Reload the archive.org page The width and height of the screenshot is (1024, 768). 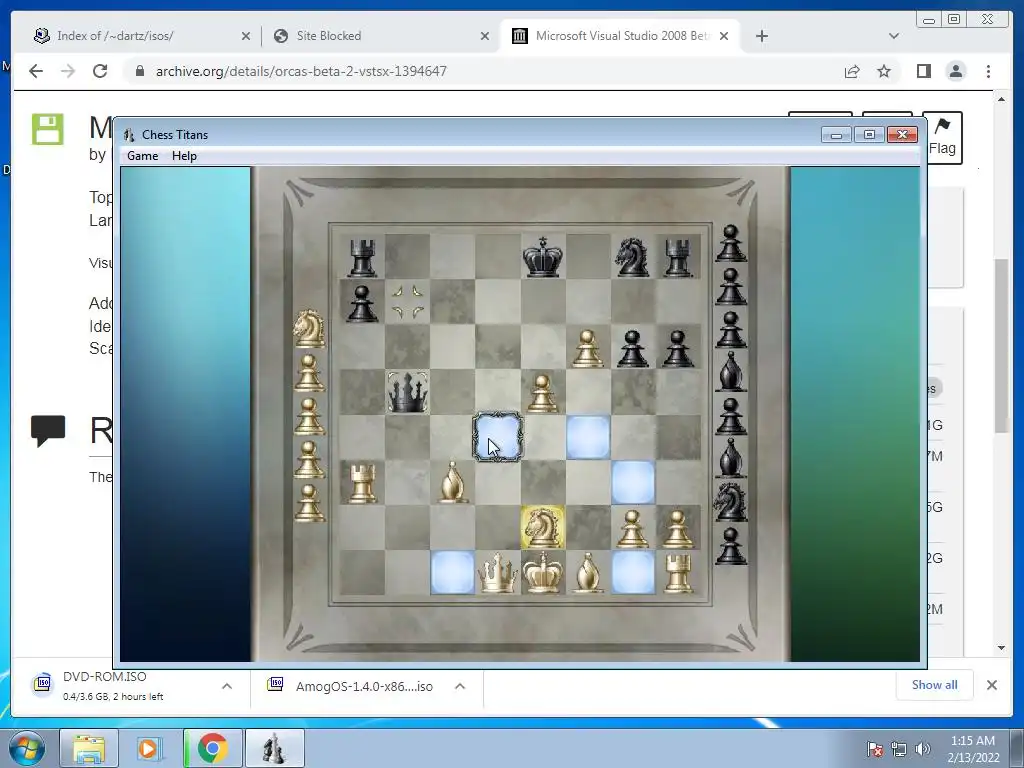100,71
